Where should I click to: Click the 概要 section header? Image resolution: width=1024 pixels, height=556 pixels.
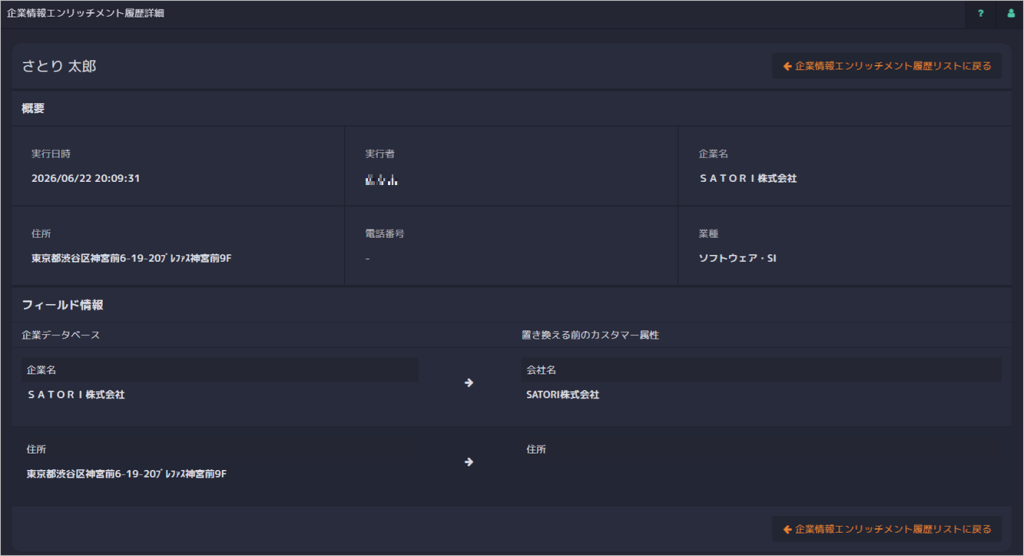(x=33, y=108)
